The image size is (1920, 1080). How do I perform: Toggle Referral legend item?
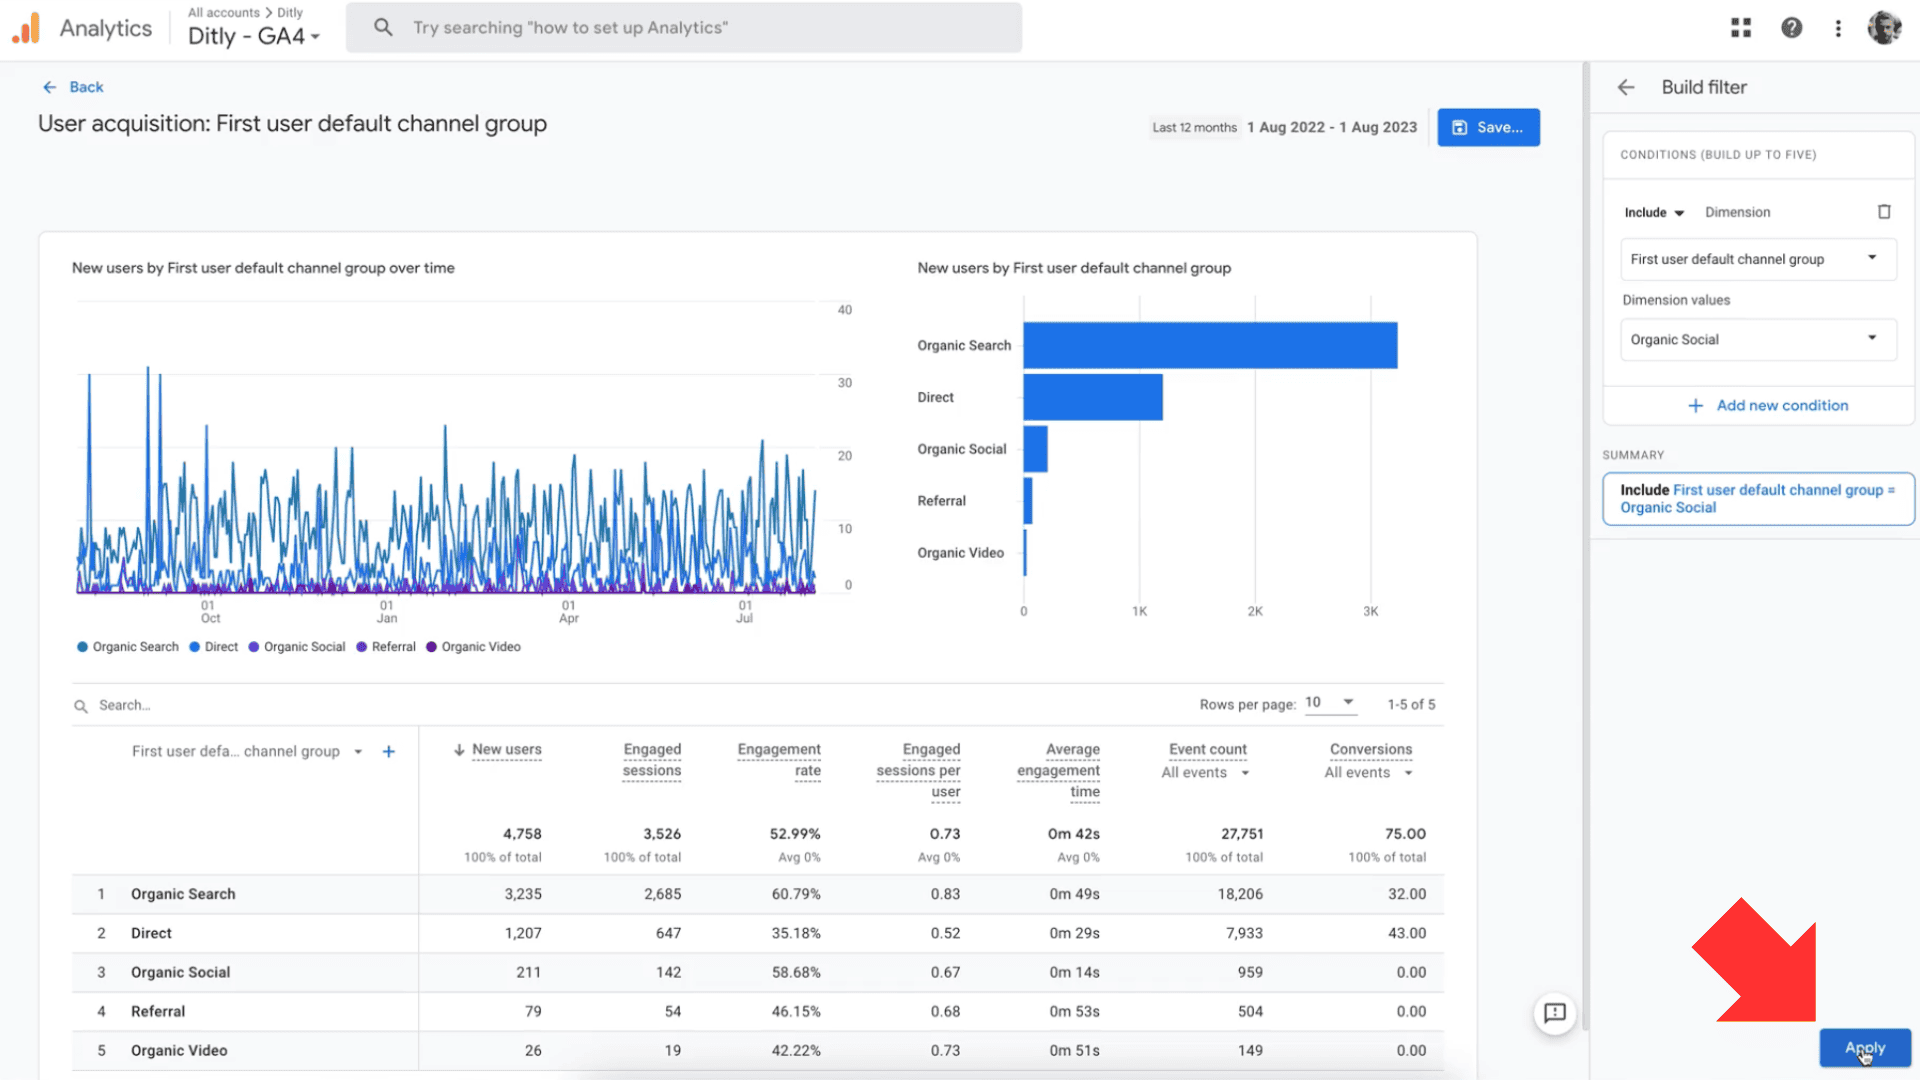click(x=386, y=647)
